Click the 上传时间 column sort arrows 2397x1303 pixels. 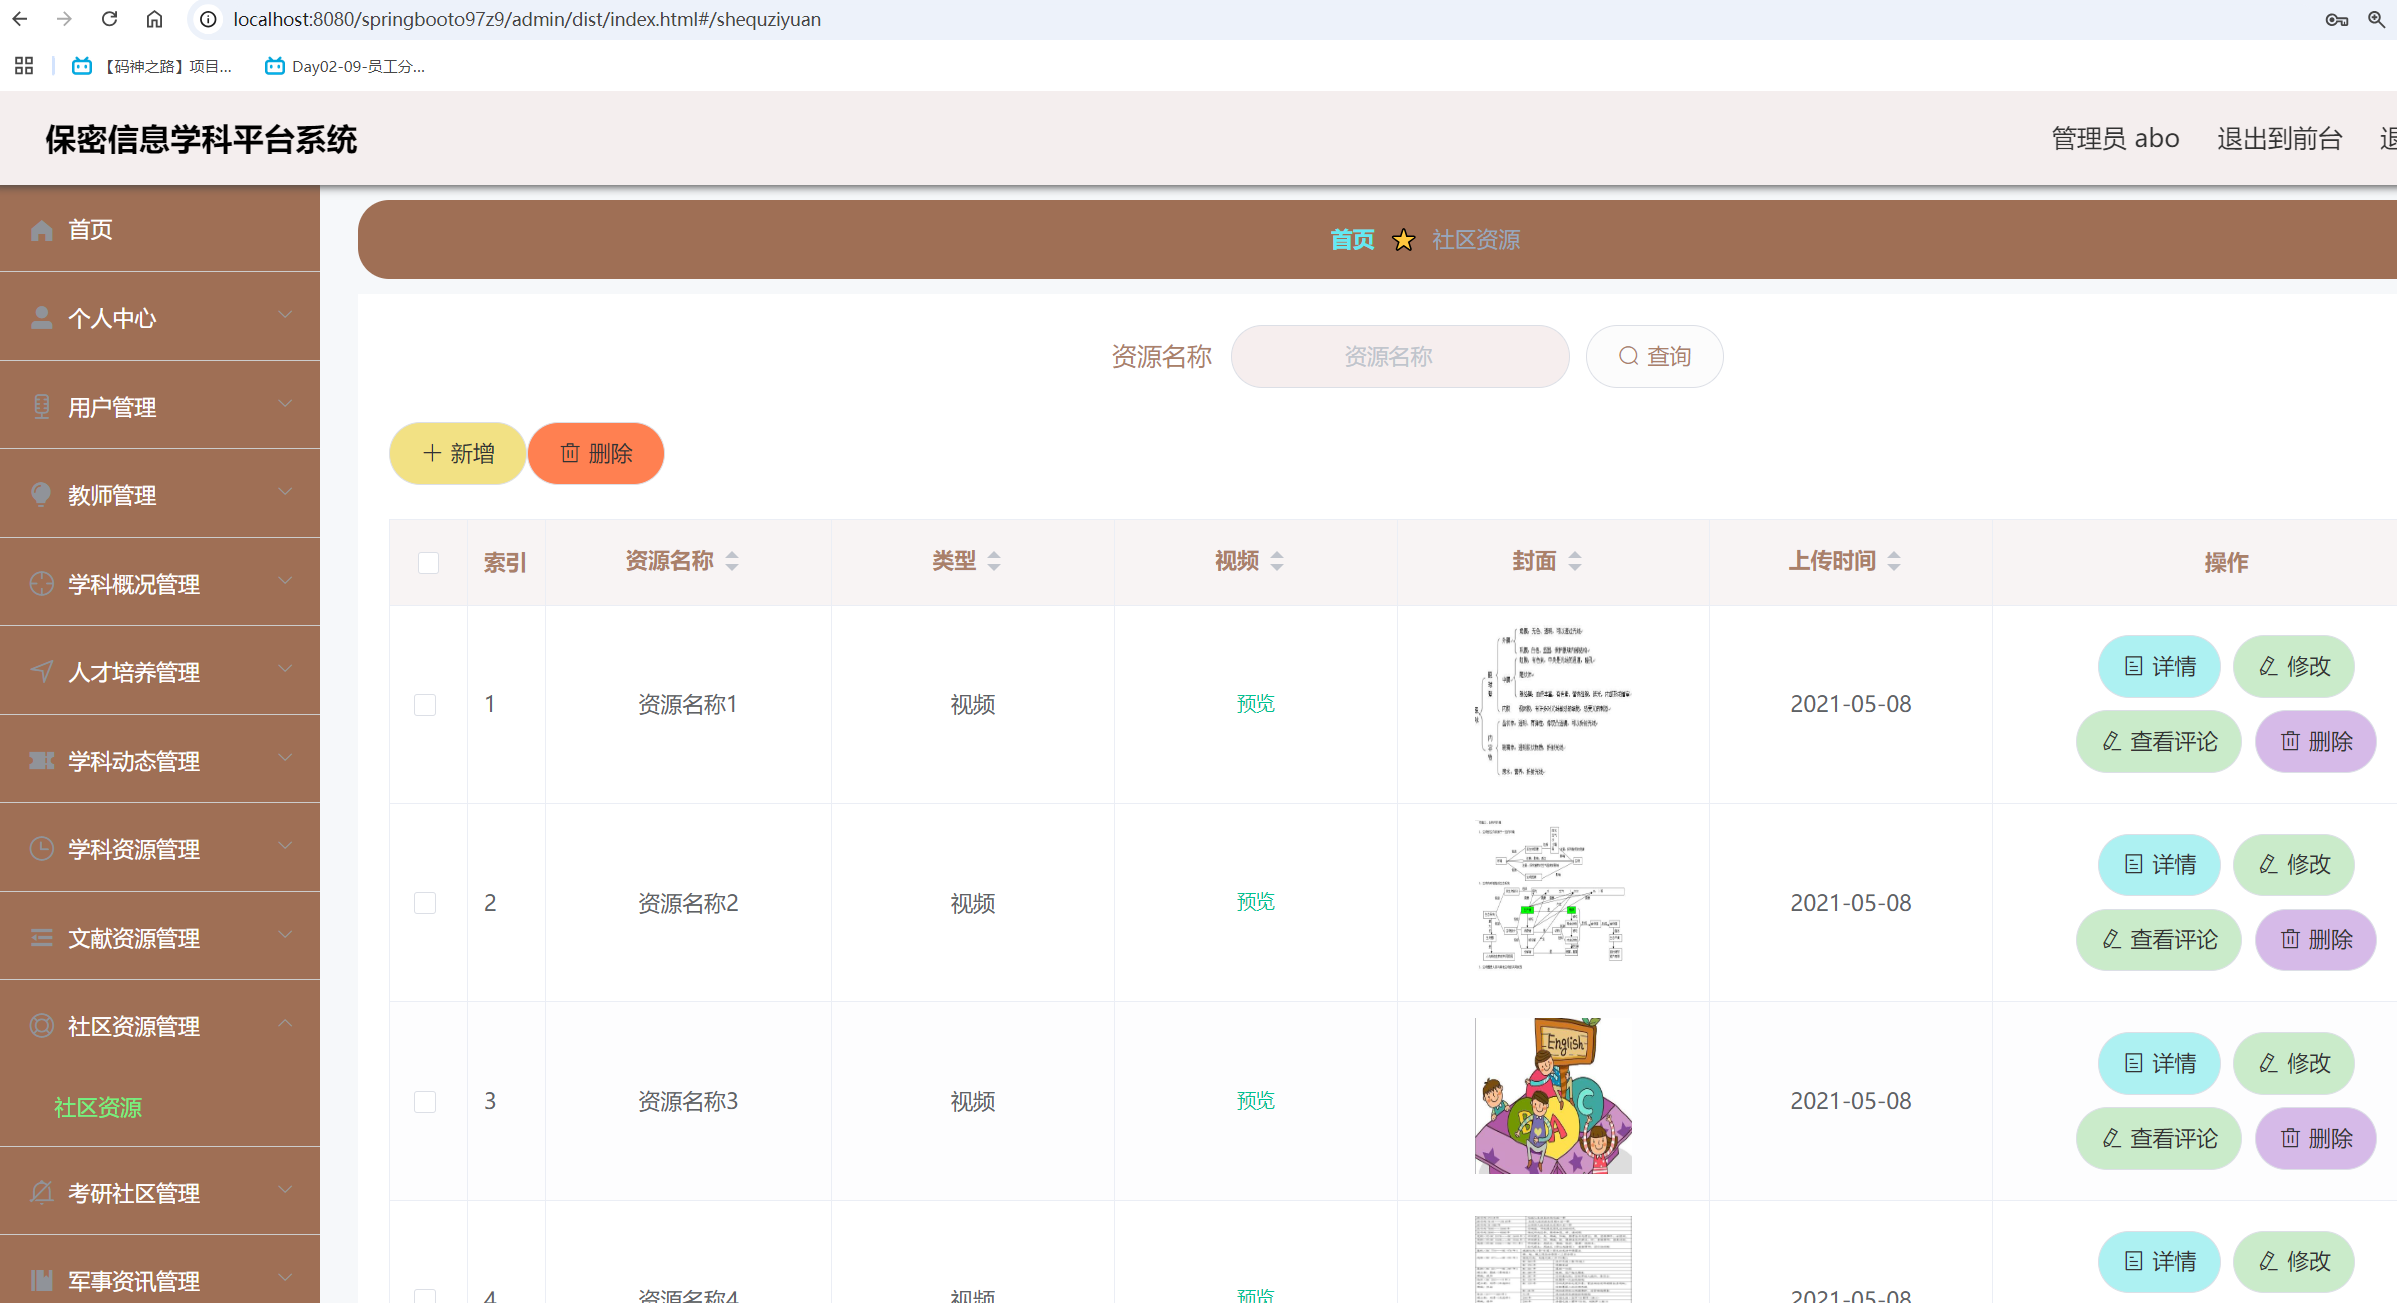[1895, 561]
